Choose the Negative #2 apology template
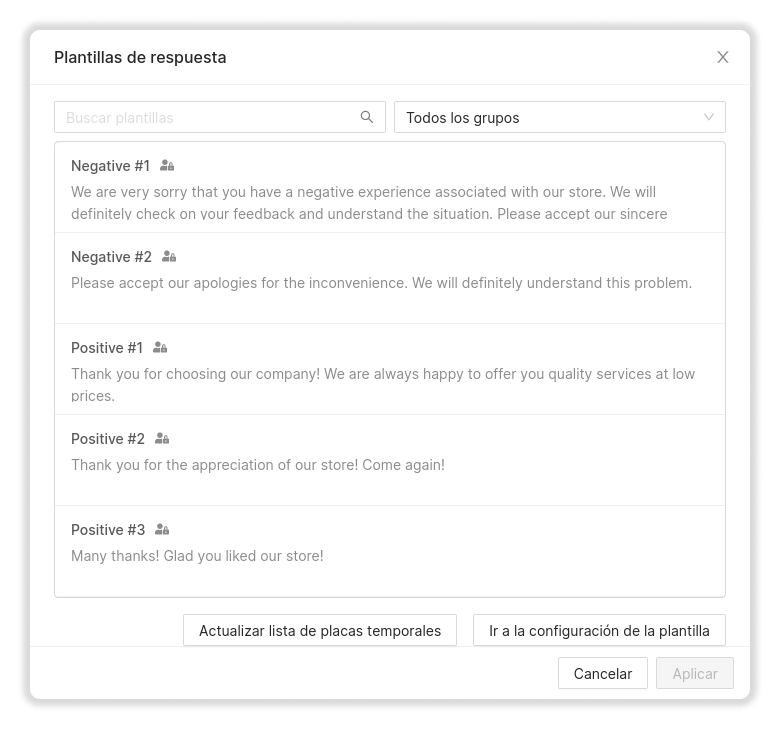This screenshot has height=729, width=780. click(x=381, y=283)
